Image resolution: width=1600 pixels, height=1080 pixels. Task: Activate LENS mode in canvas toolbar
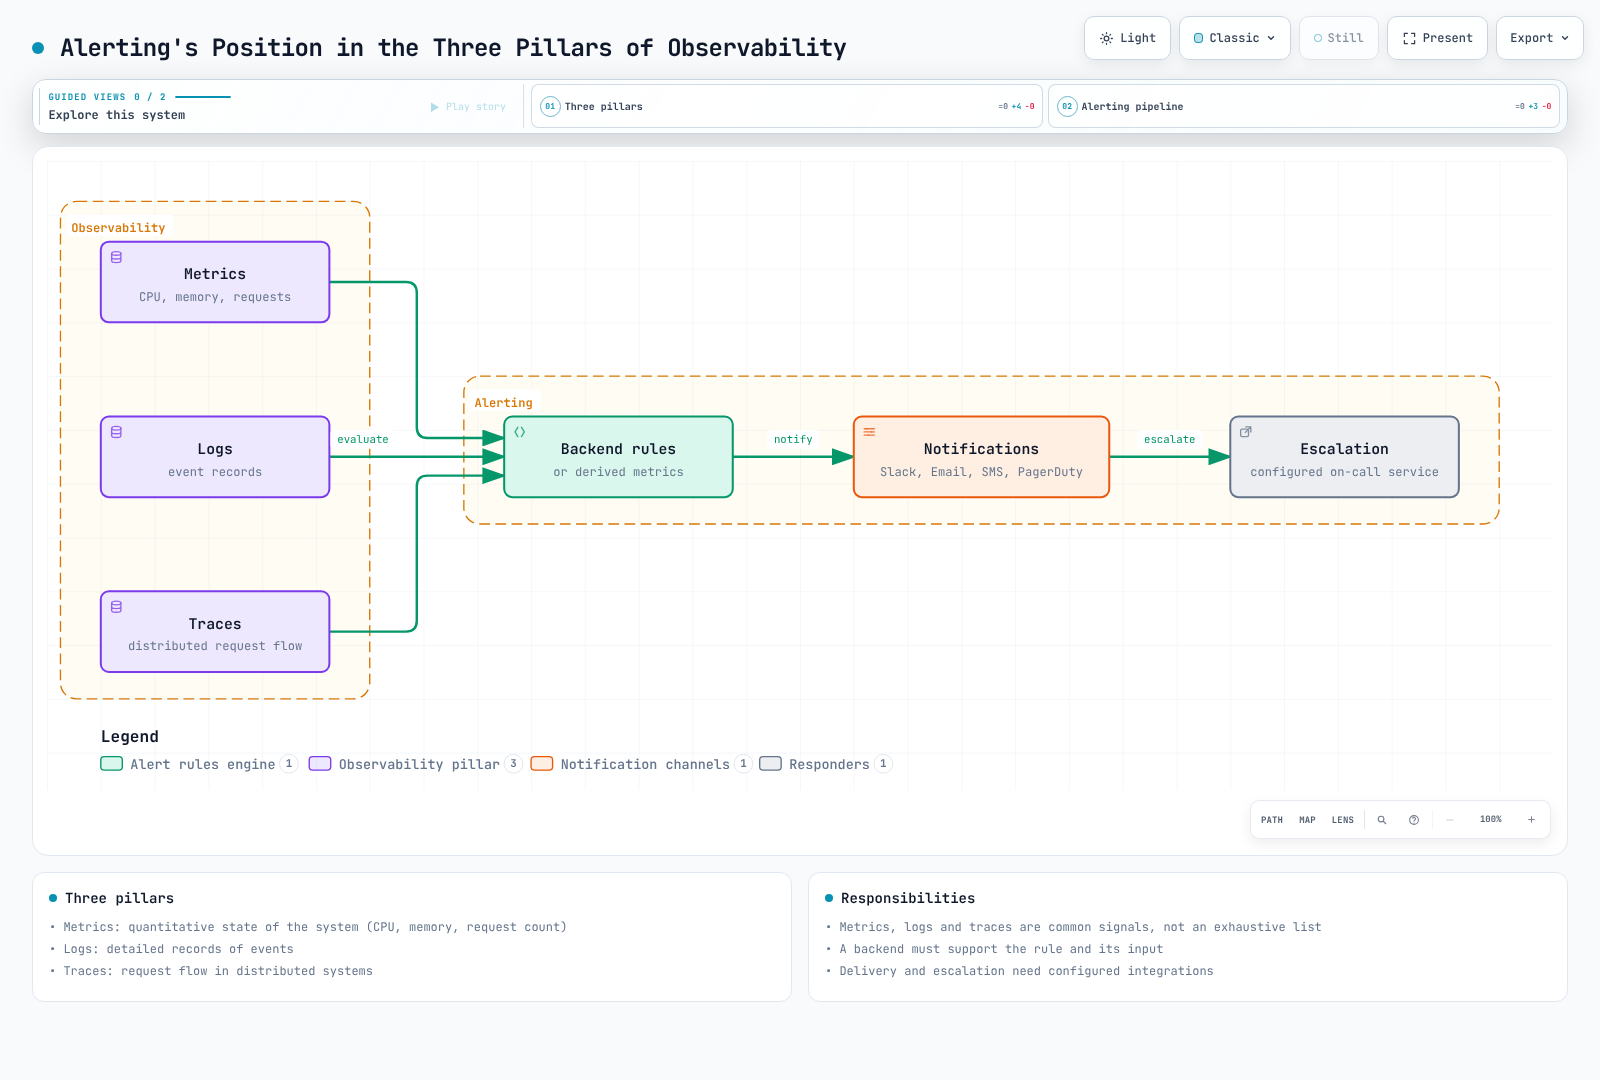(x=1343, y=820)
